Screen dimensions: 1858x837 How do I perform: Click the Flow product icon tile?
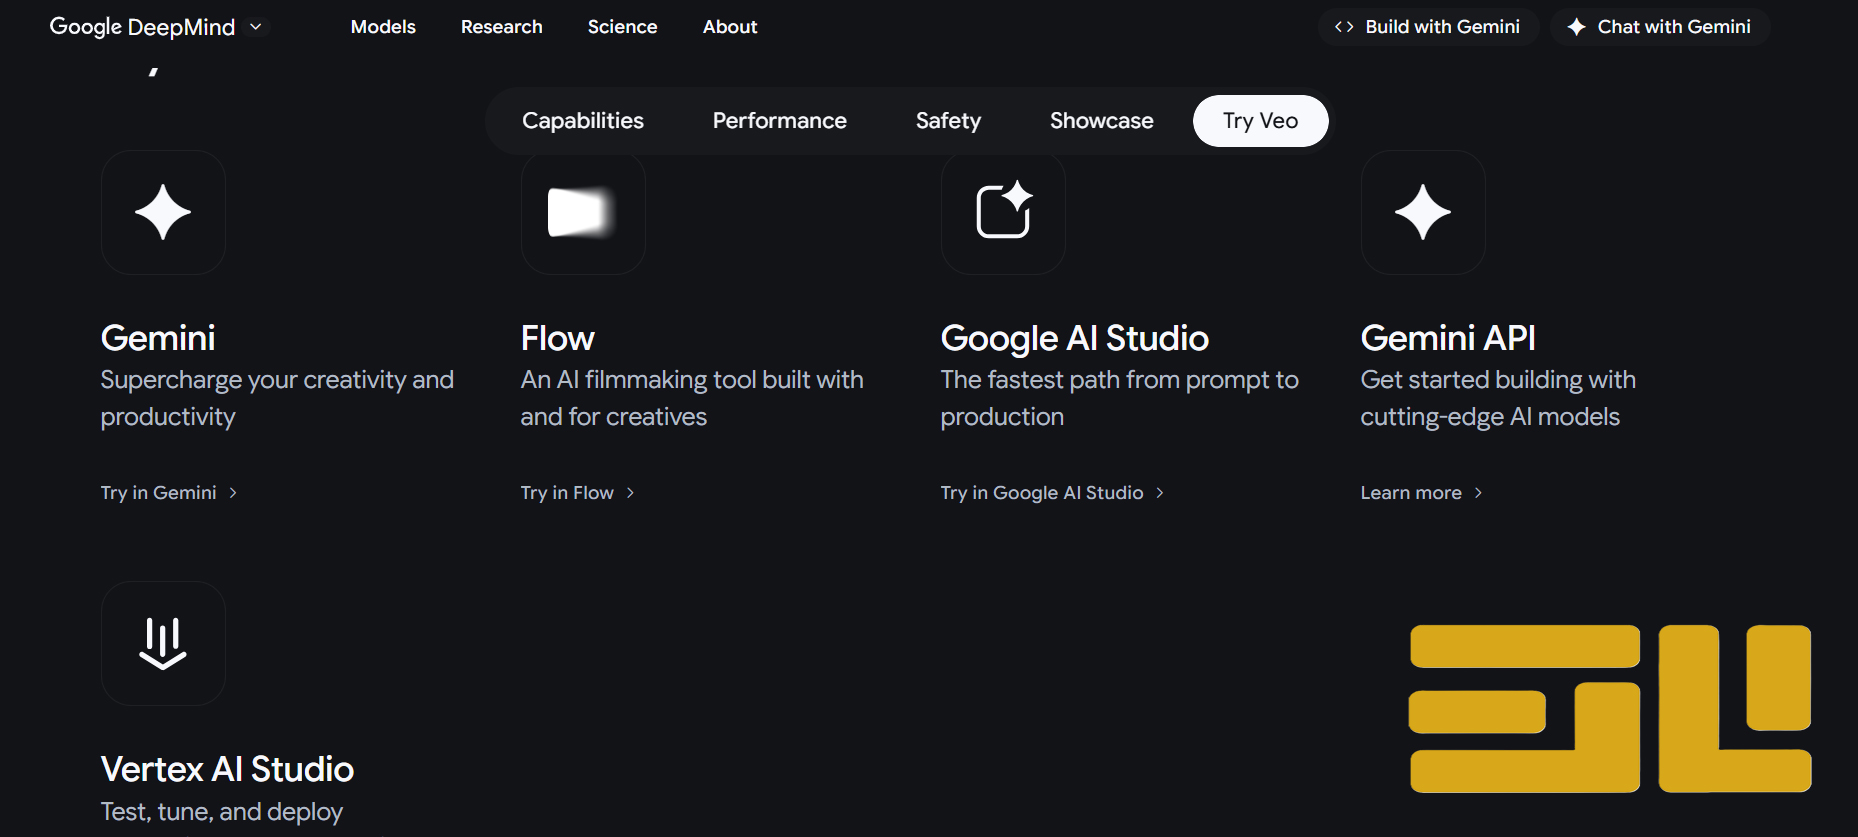583,213
